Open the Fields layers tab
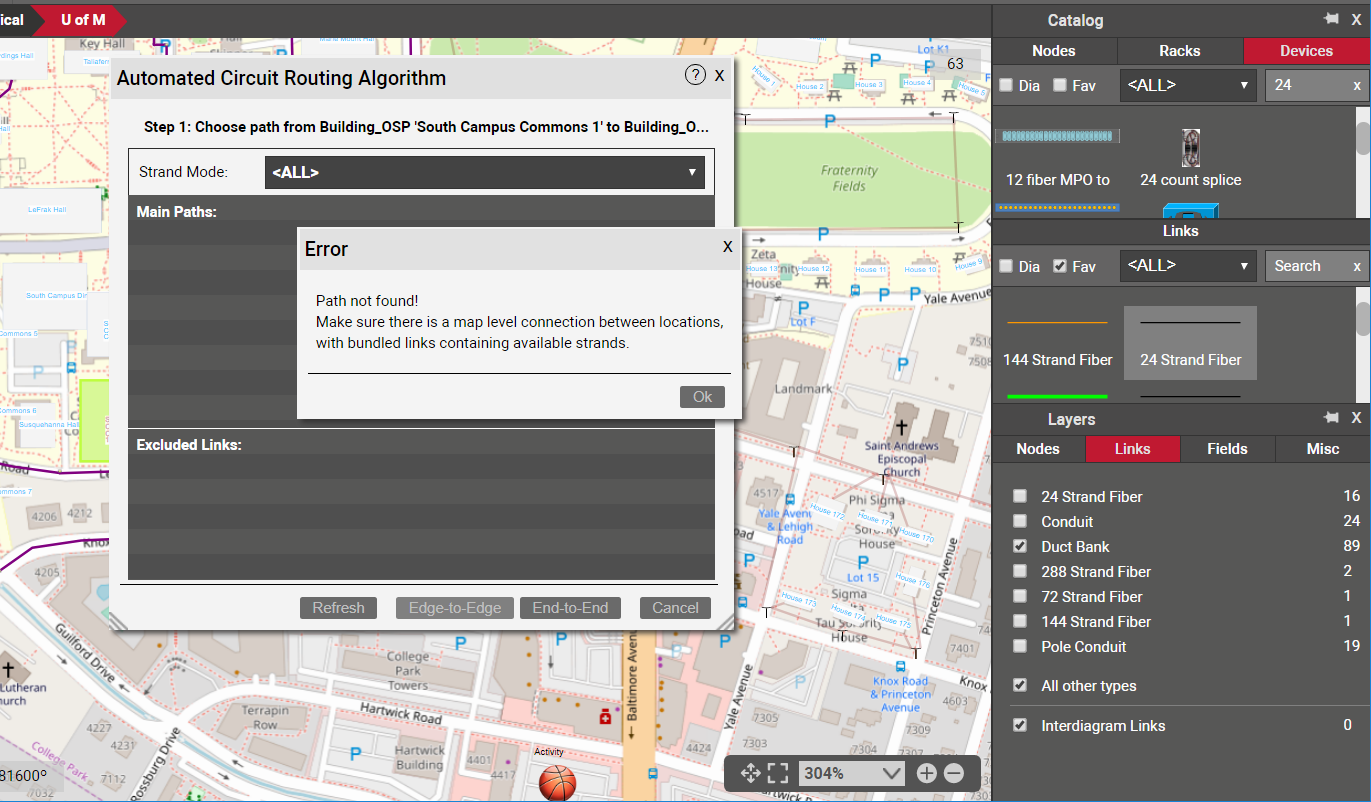Screen dimensions: 1371x802 point(1227,449)
